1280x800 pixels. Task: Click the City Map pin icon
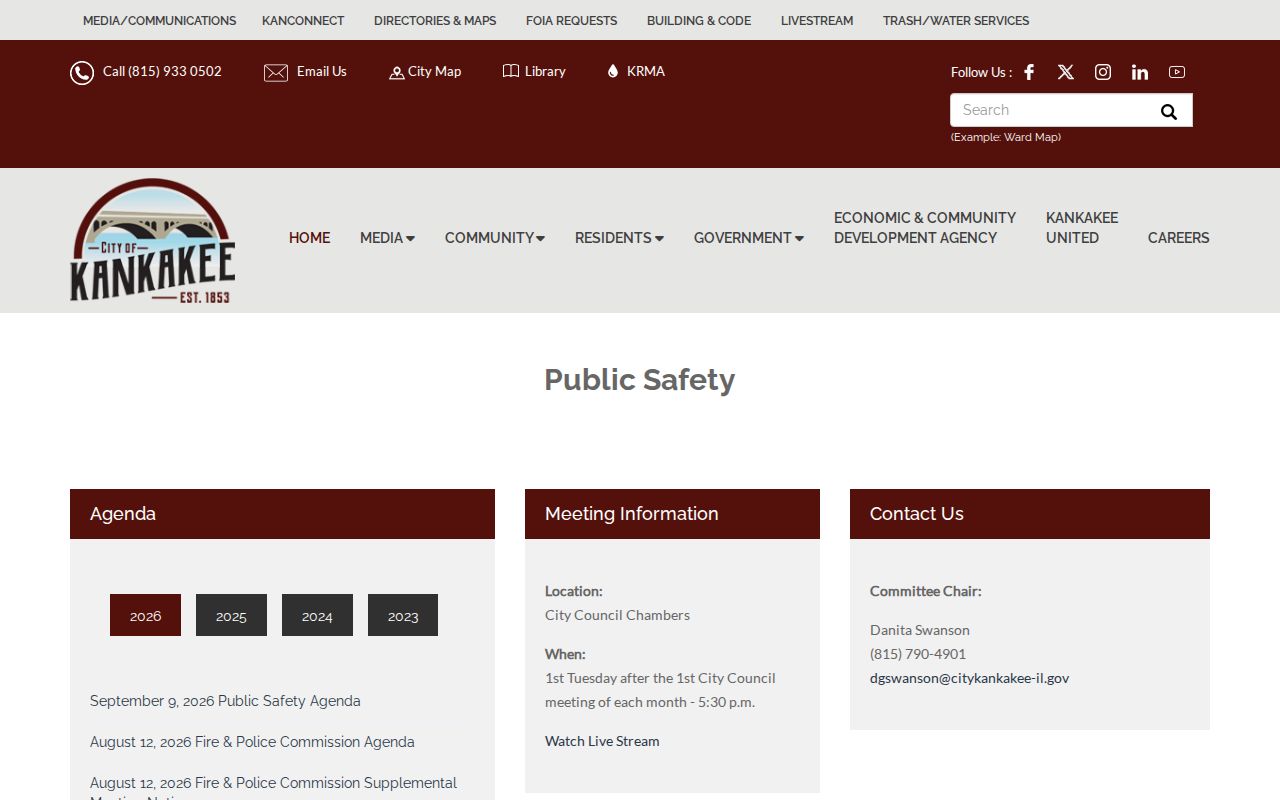tap(397, 73)
